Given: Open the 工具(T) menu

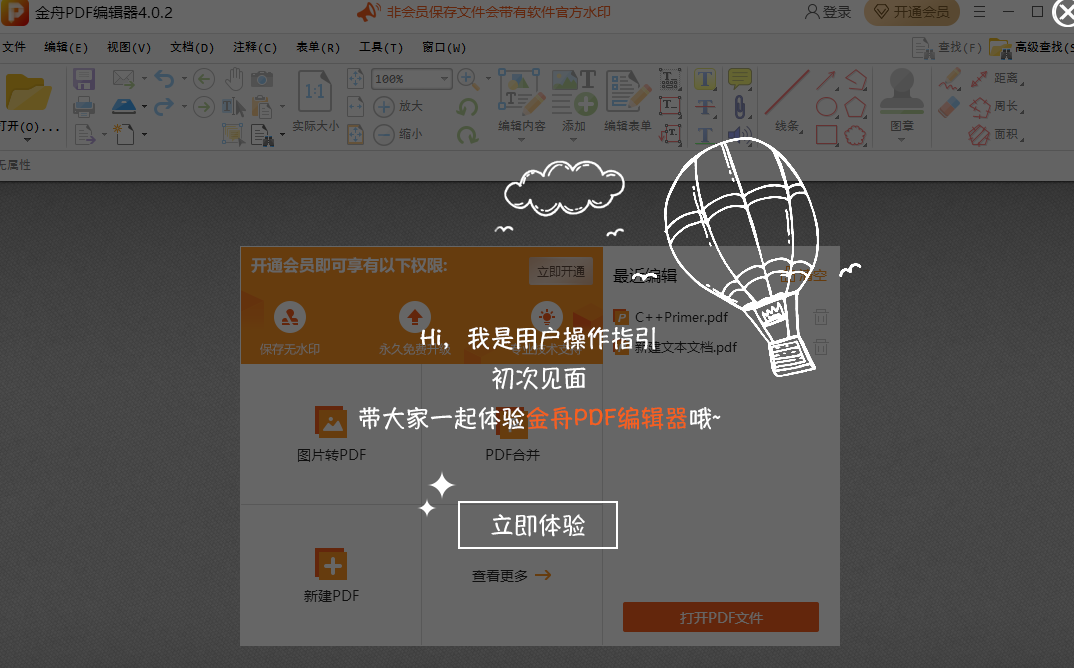Looking at the screenshot, I should (x=381, y=47).
